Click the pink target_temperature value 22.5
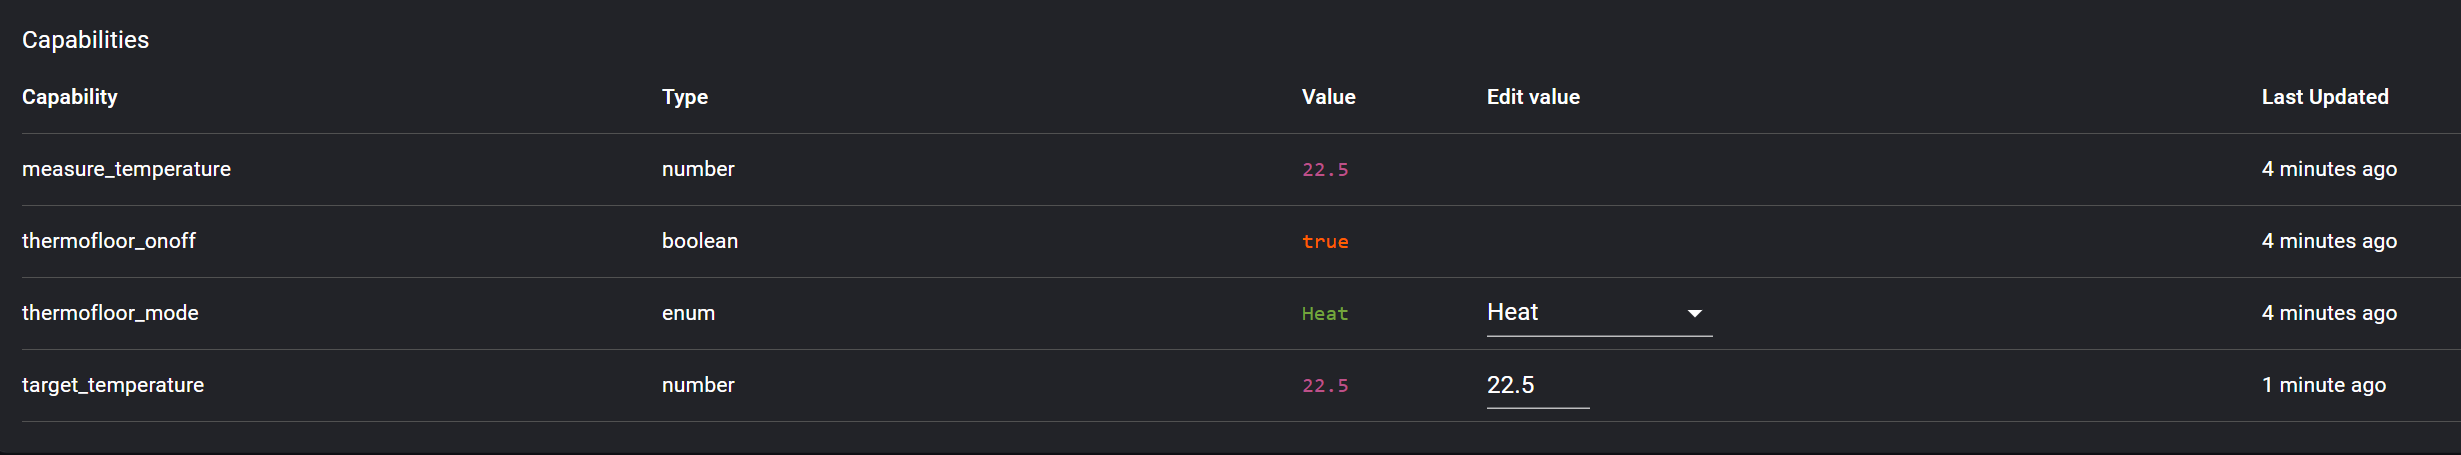The width and height of the screenshot is (2461, 455). pyautogui.click(x=1325, y=386)
